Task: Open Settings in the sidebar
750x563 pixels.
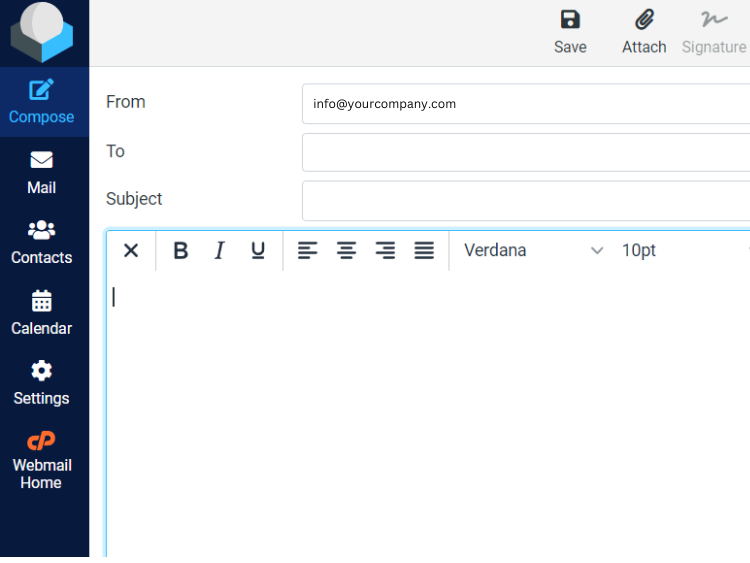Action: point(42,384)
